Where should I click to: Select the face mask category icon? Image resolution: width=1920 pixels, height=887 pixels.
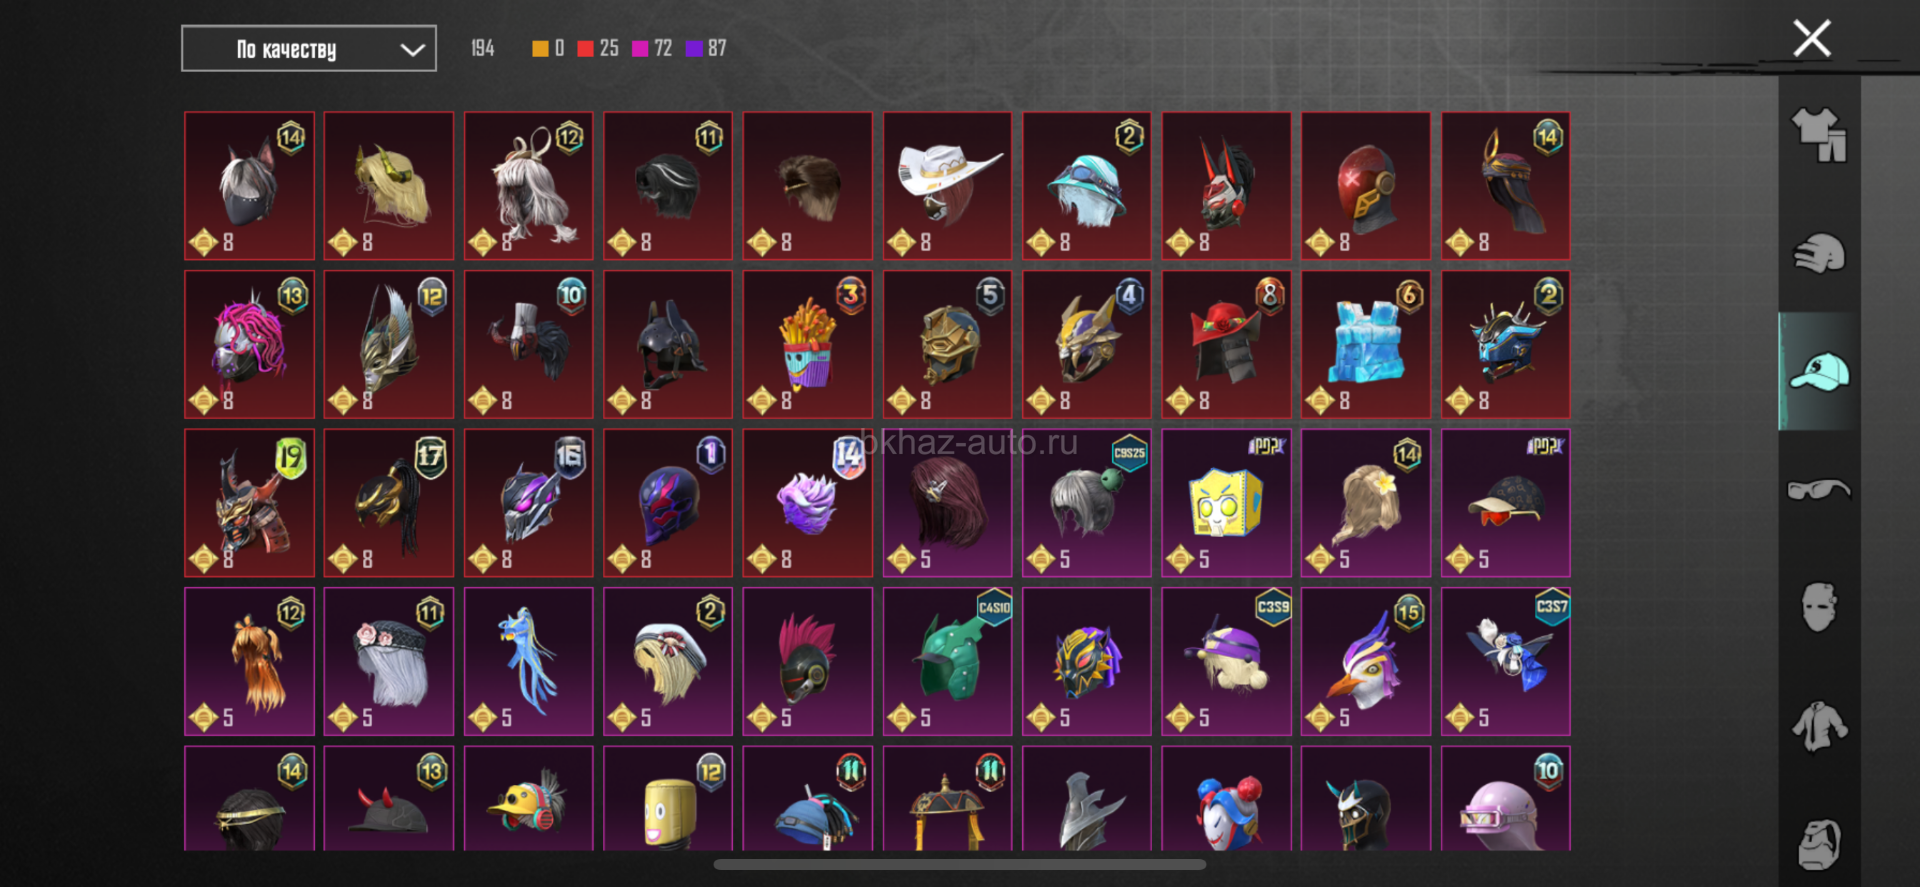click(1819, 607)
